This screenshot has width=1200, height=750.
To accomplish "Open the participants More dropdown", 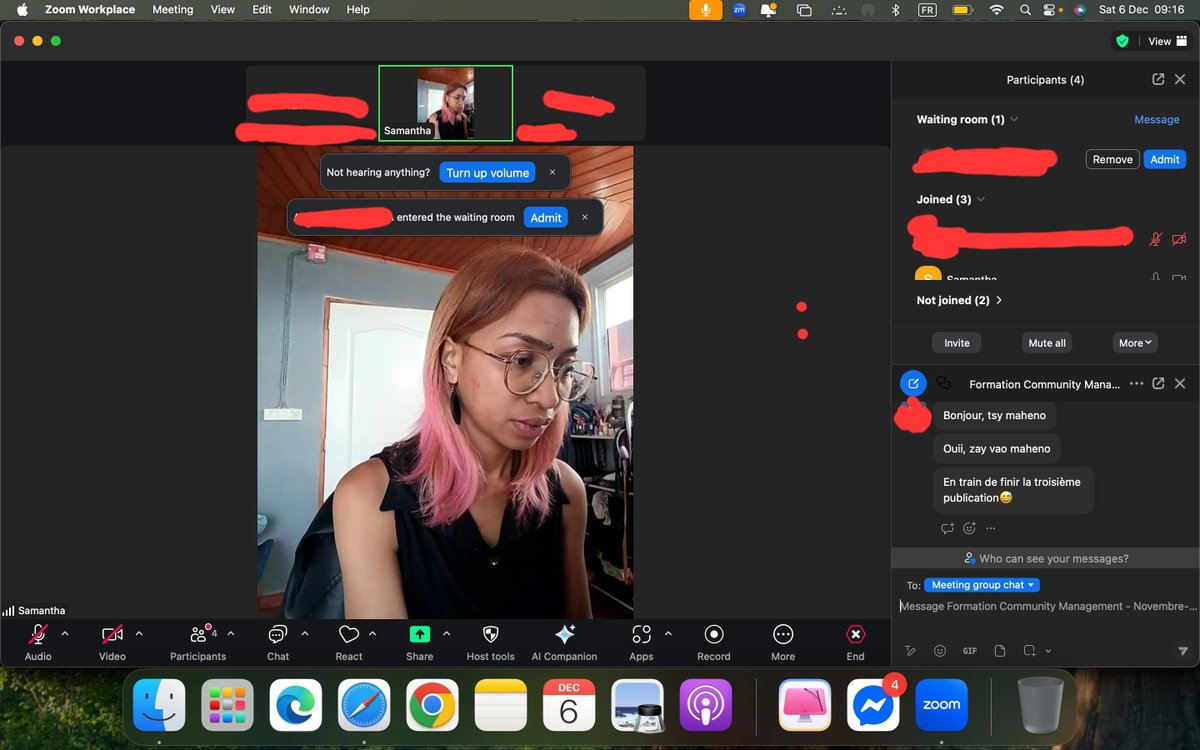I will (1135, 342).
